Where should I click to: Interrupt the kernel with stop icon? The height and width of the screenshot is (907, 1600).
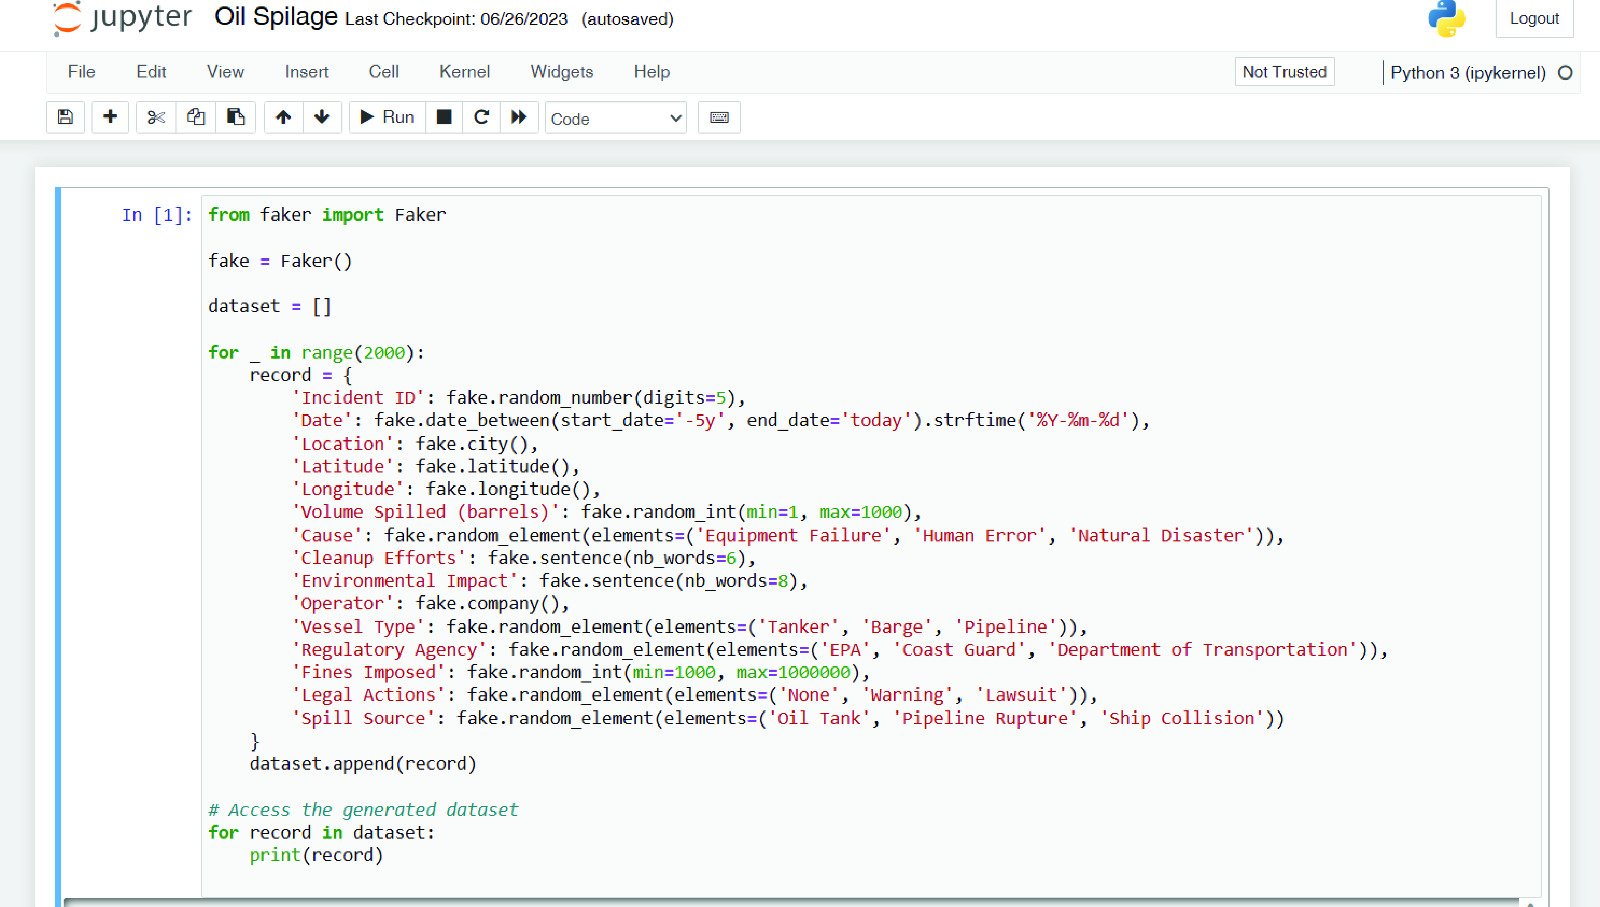point(444,117)
